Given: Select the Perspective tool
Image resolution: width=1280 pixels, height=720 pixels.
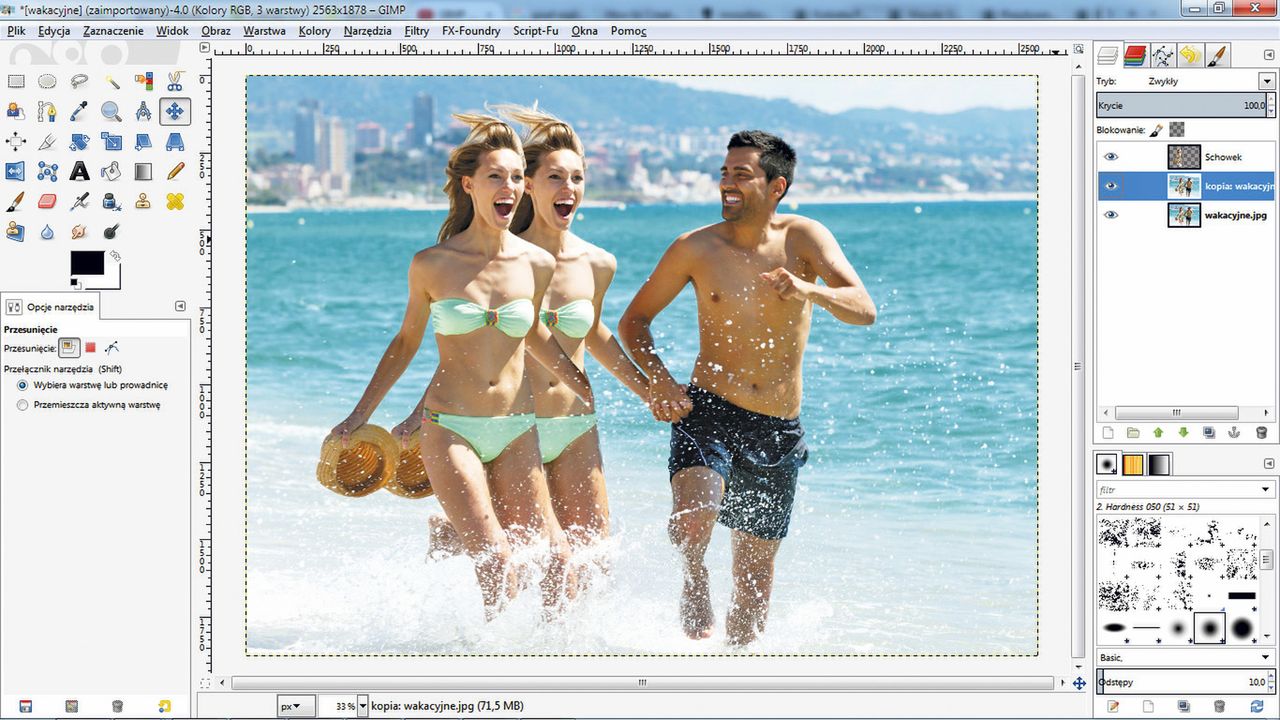Looking at the screenshot, I should [x=175, y=141].
